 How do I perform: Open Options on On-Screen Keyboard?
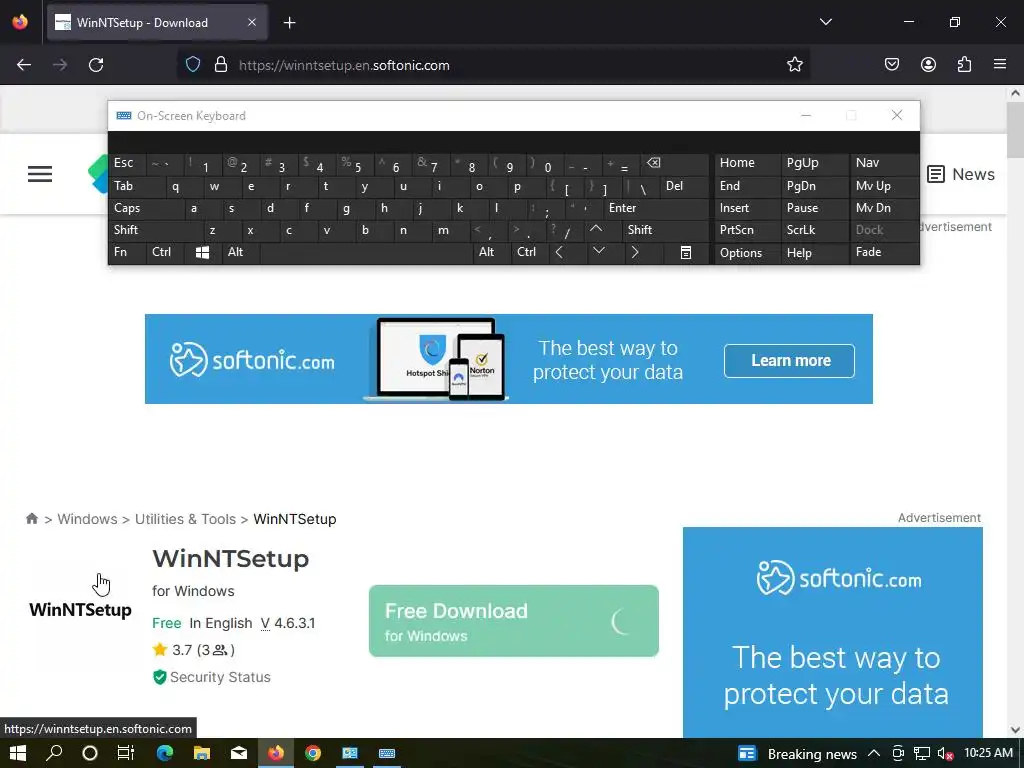point(746,253)
